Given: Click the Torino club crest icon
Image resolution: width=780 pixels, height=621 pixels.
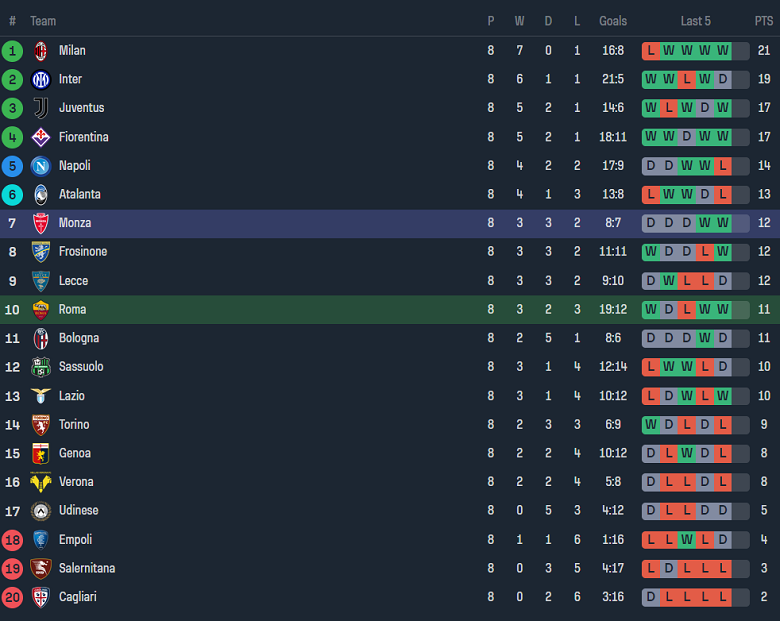Looking at the screenshot, I should 41,425.
